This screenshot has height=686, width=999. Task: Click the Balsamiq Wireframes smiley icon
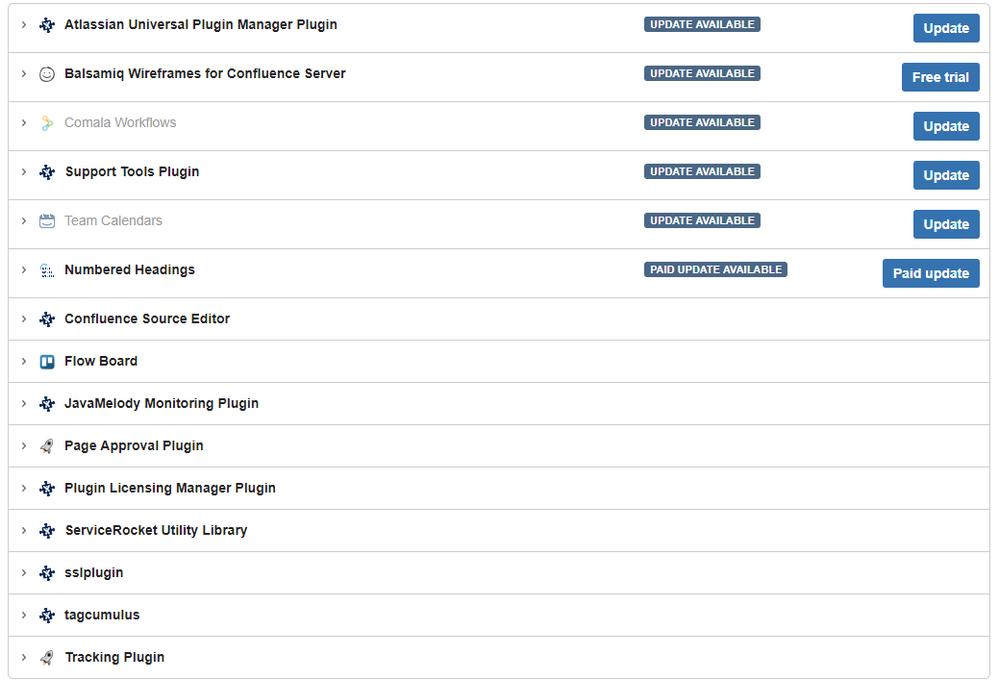(x=47, y=74)
